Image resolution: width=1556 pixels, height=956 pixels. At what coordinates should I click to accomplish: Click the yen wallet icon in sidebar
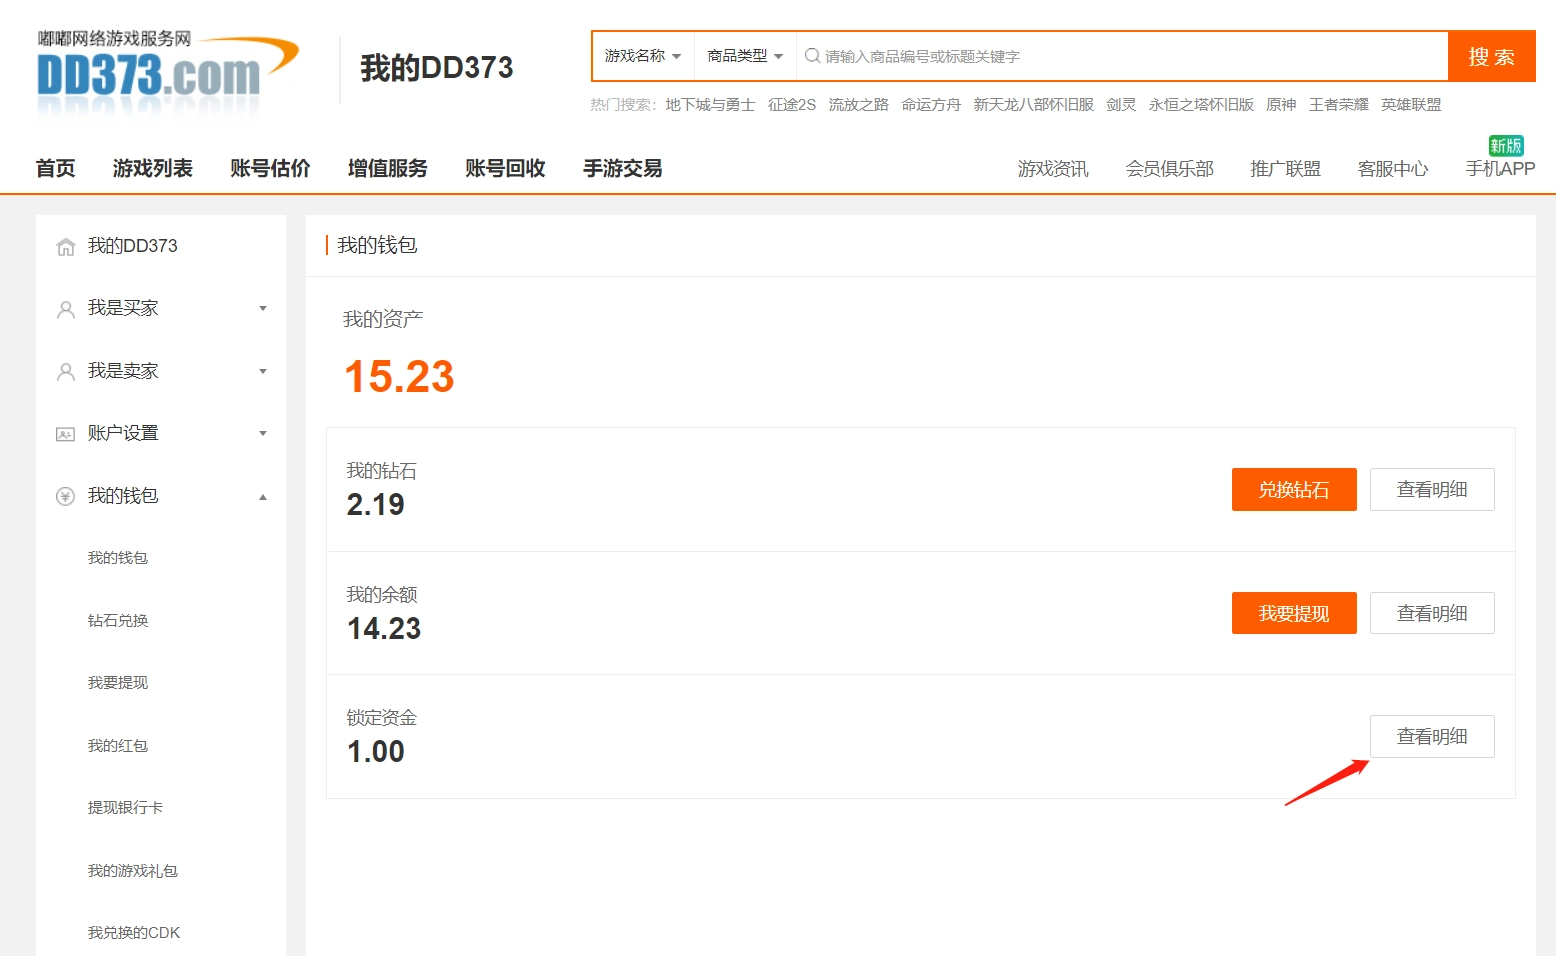pos(66,497)
